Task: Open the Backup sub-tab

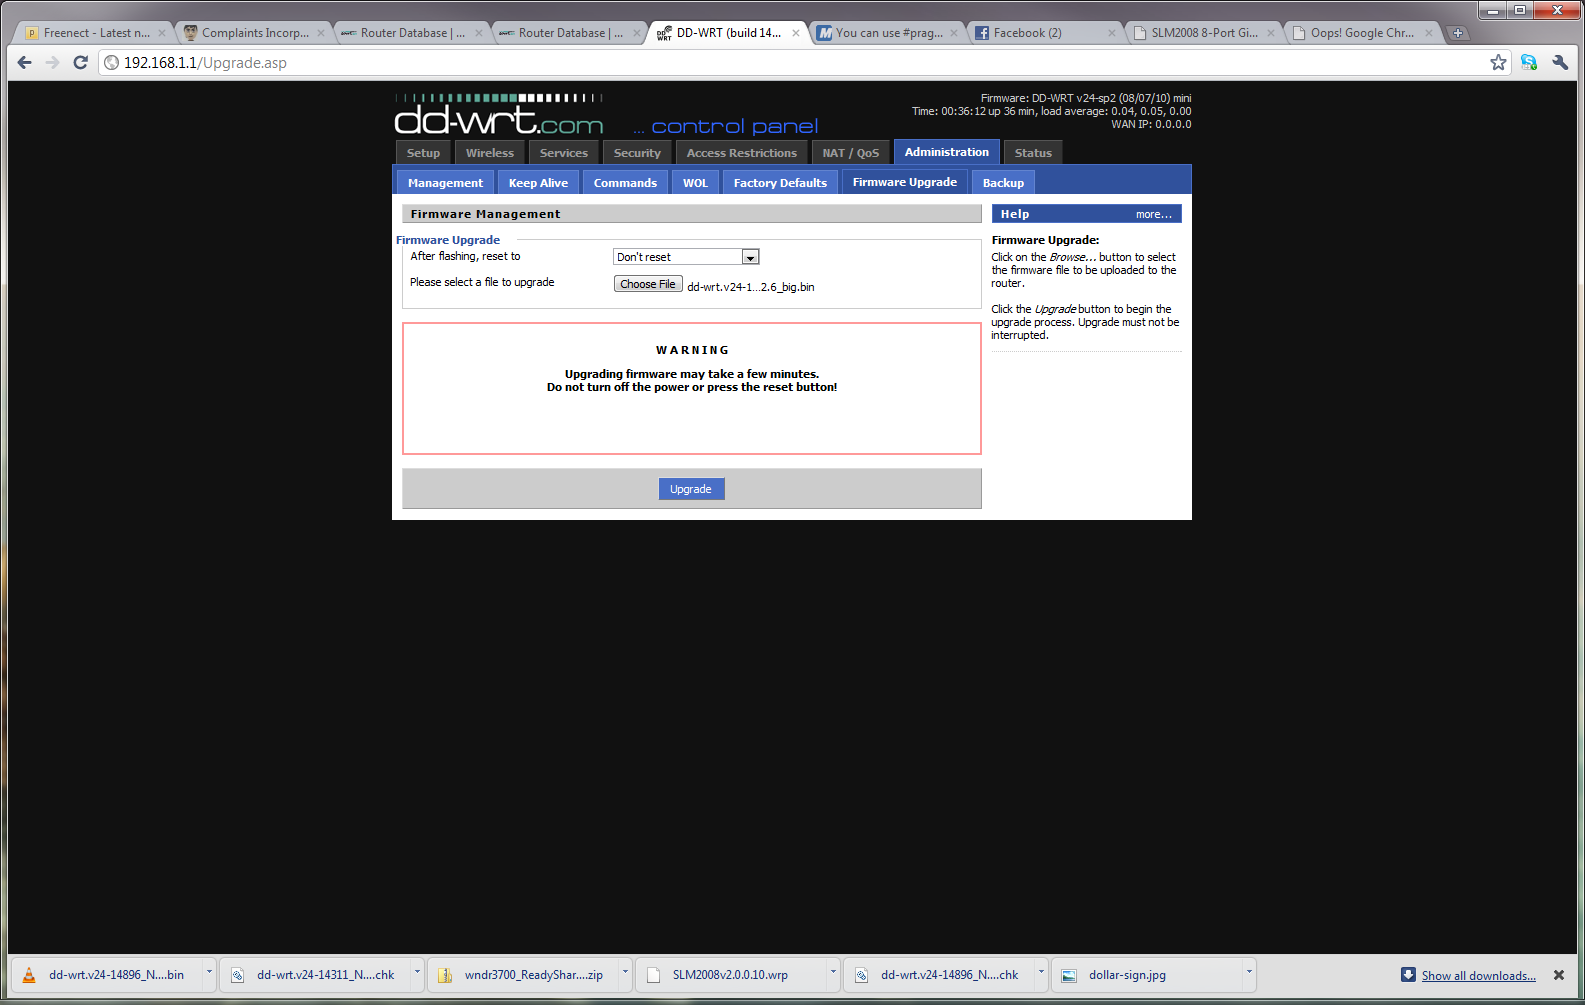Action: point(1003,183)
